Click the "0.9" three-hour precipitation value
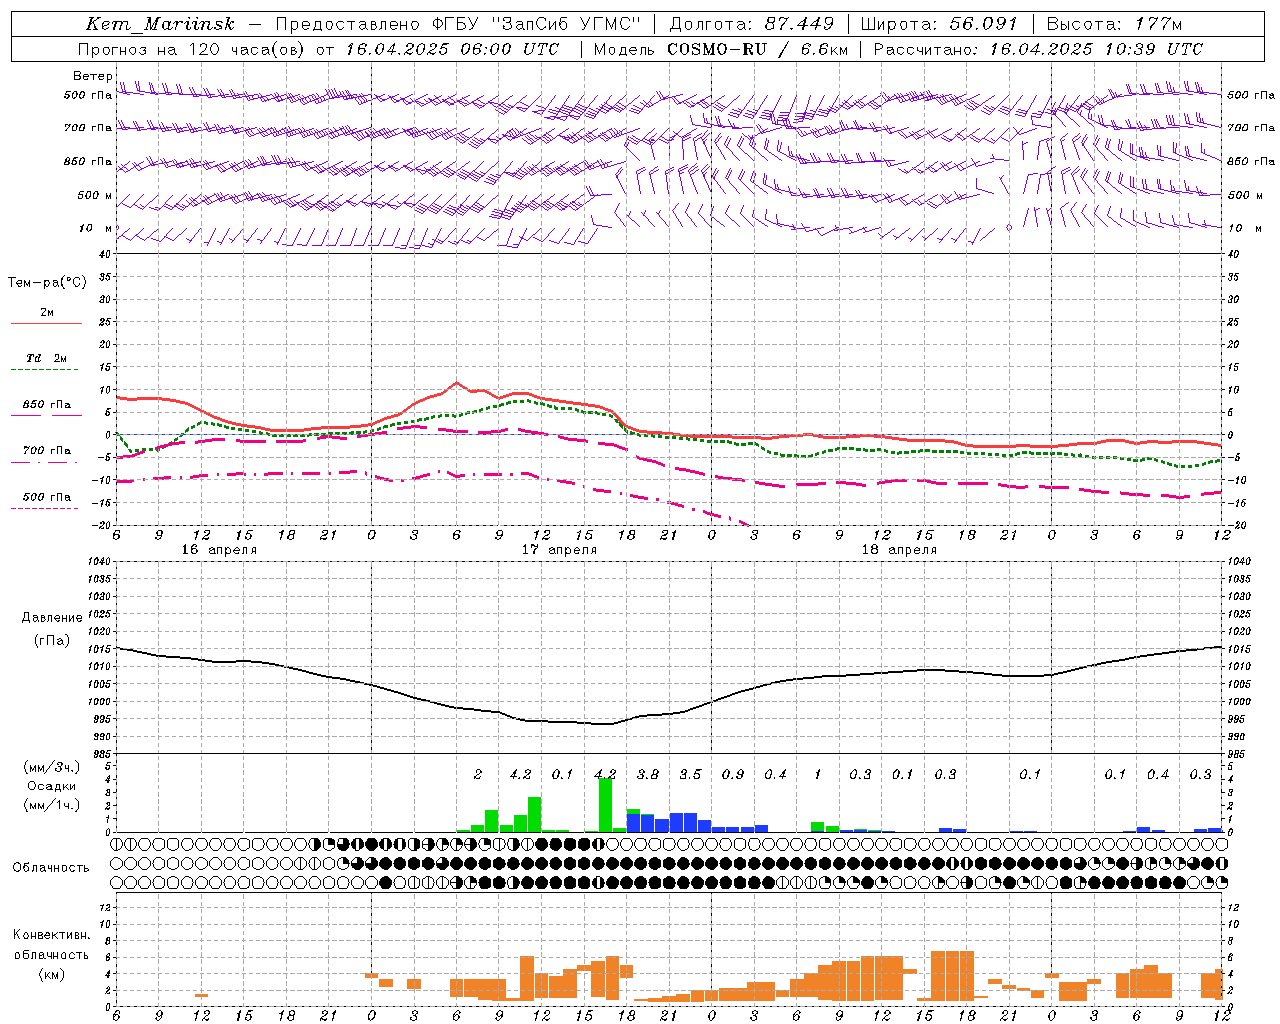Image resolution: width=1280 pixels, height=1024 pixels. [x=733, y=774]
